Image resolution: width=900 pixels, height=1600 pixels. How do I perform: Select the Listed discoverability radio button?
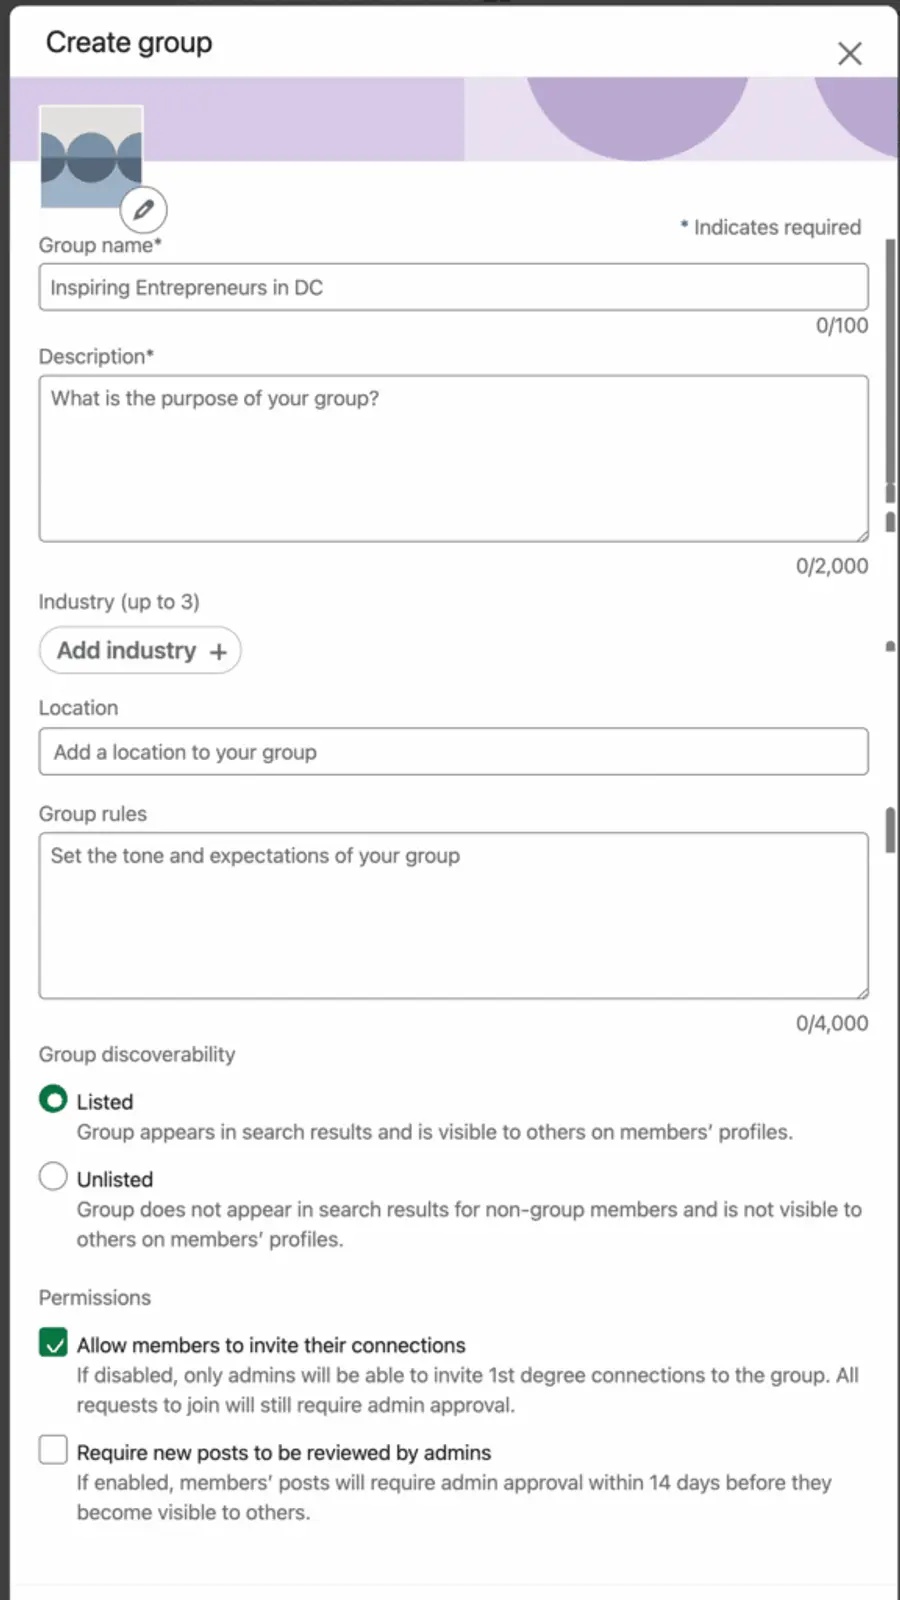[53, 1099]
